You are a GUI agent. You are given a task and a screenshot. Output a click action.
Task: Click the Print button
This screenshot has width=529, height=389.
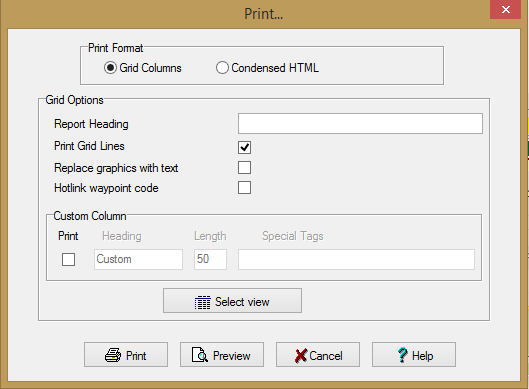pos(126,355)
